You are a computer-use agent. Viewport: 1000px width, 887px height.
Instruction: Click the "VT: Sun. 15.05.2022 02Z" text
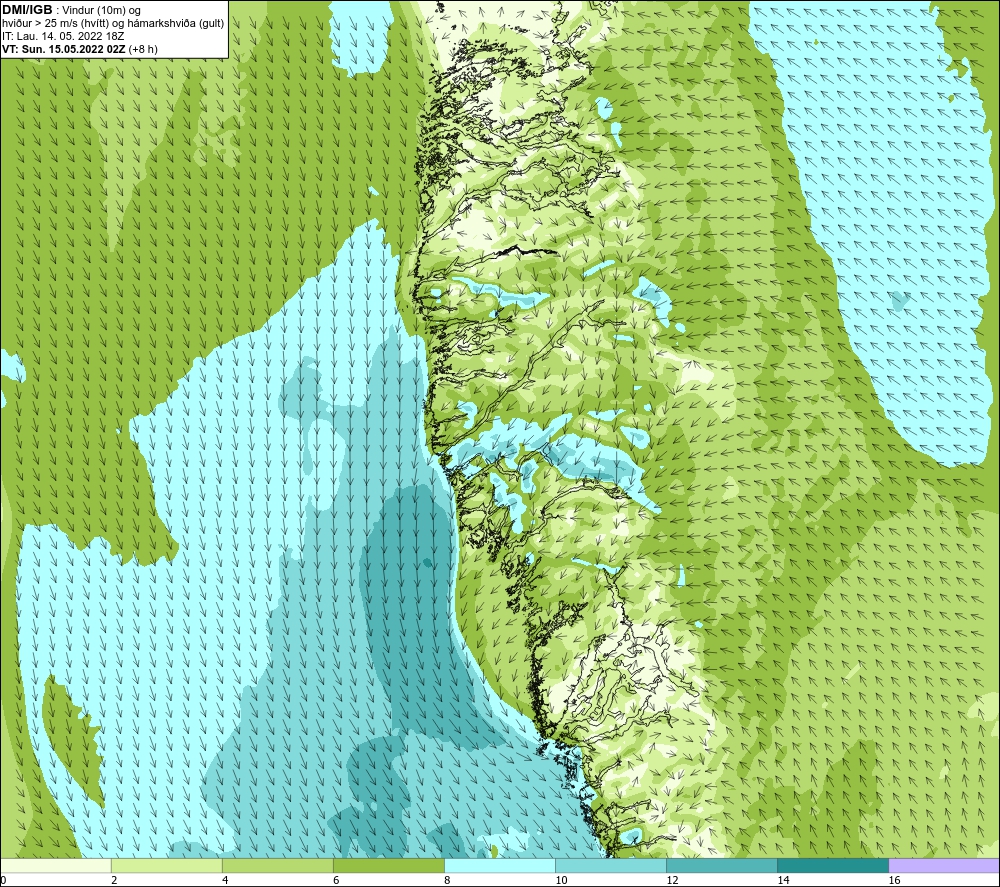[x=64, y=49]
